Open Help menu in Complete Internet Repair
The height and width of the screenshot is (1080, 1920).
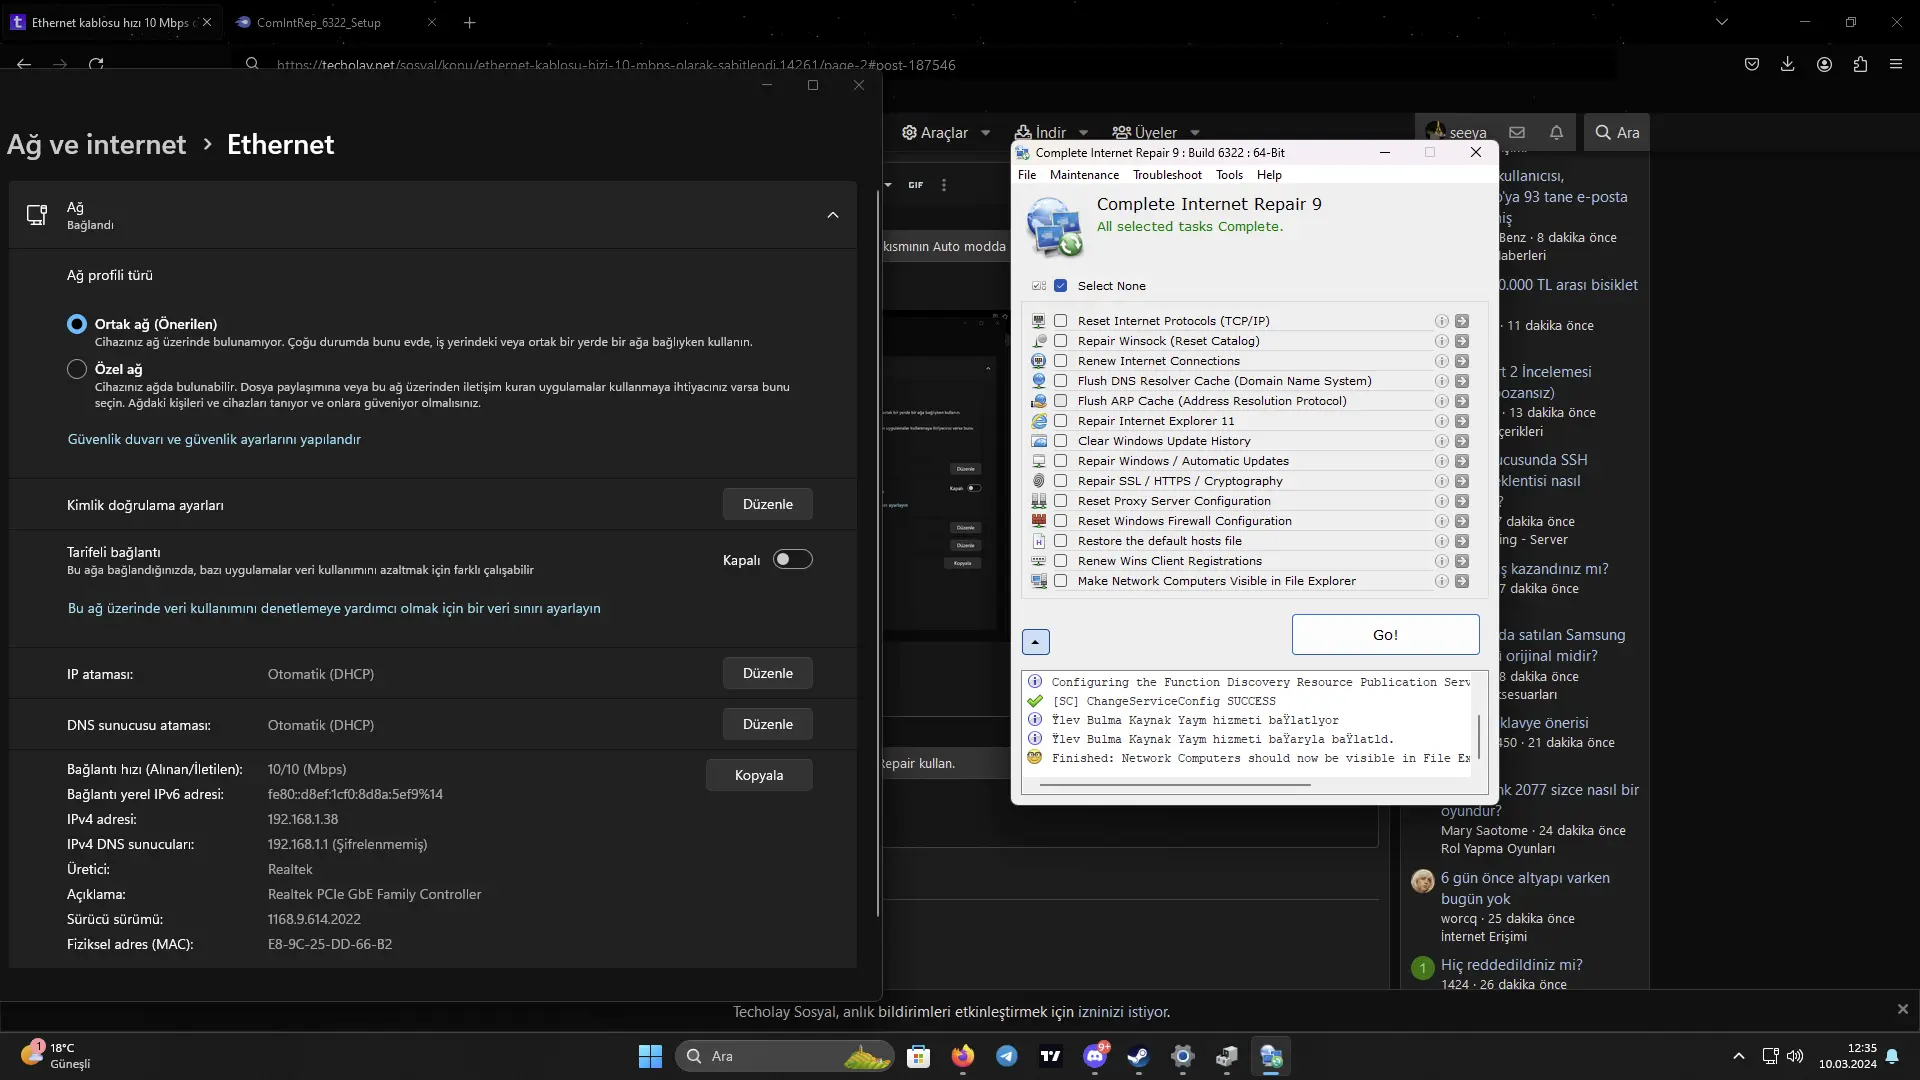1269,175
